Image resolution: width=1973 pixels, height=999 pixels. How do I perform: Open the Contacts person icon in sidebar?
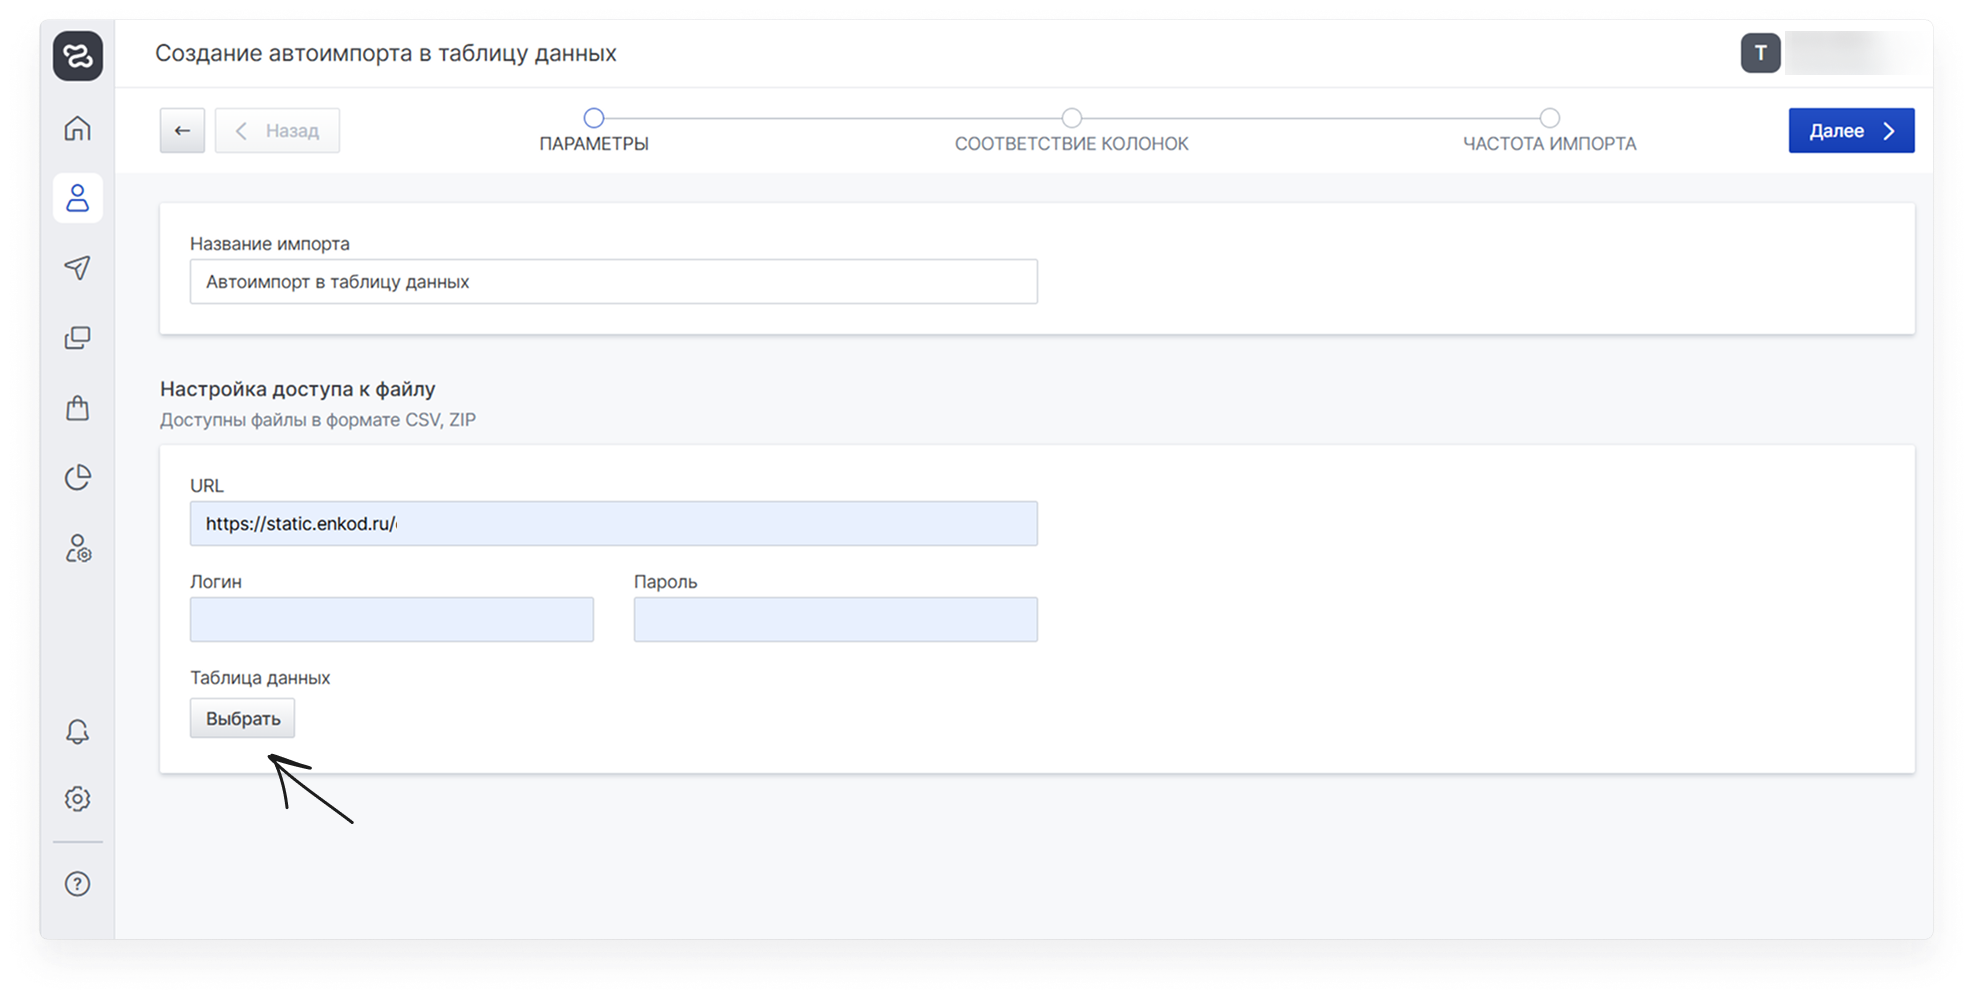coord(78,198)
